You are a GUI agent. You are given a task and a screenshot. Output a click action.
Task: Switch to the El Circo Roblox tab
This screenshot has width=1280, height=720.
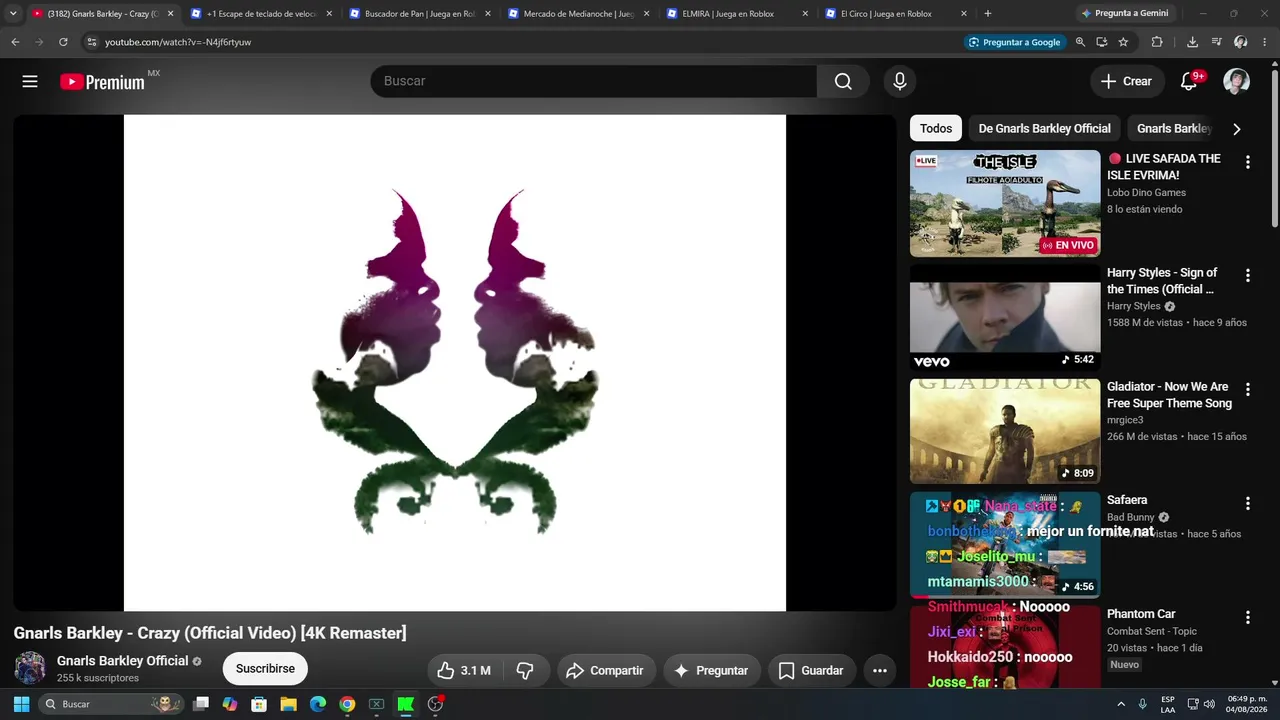894,14
